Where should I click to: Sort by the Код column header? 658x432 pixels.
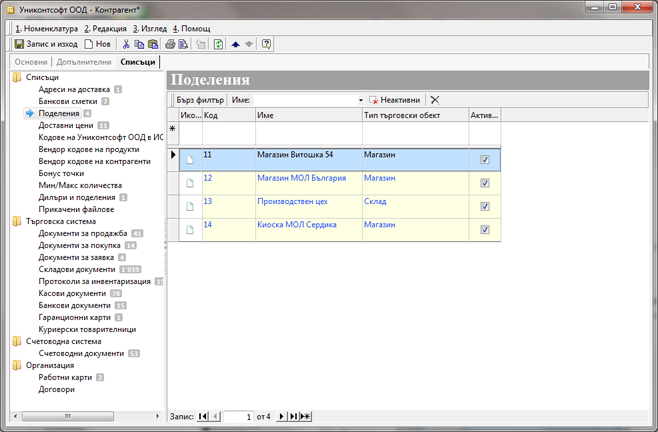[x=229, y=115]
